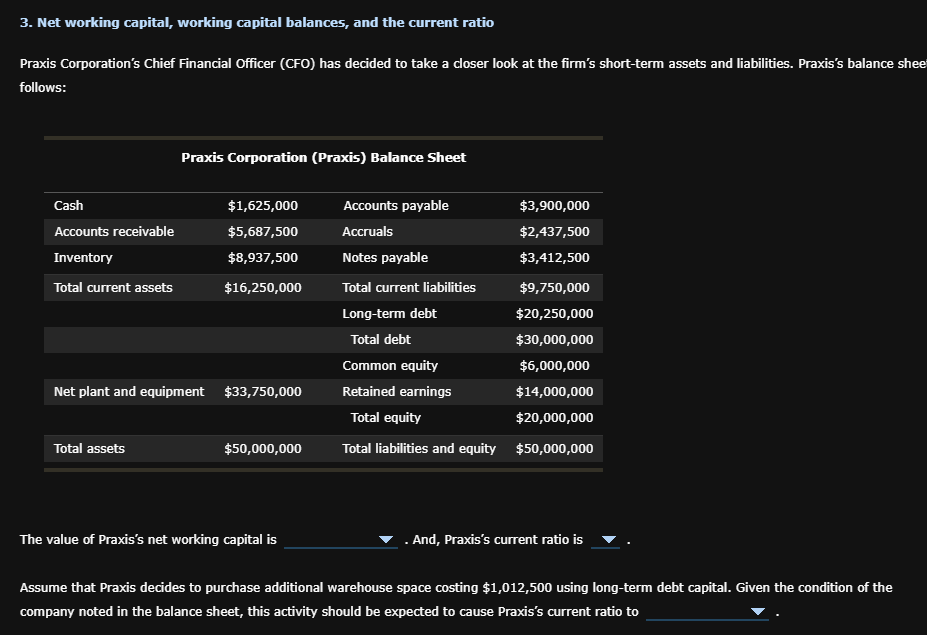Open the net working capital dropdown
This screenshot has height=635, width=927.
pyautogui.click(x=386, y=539)
